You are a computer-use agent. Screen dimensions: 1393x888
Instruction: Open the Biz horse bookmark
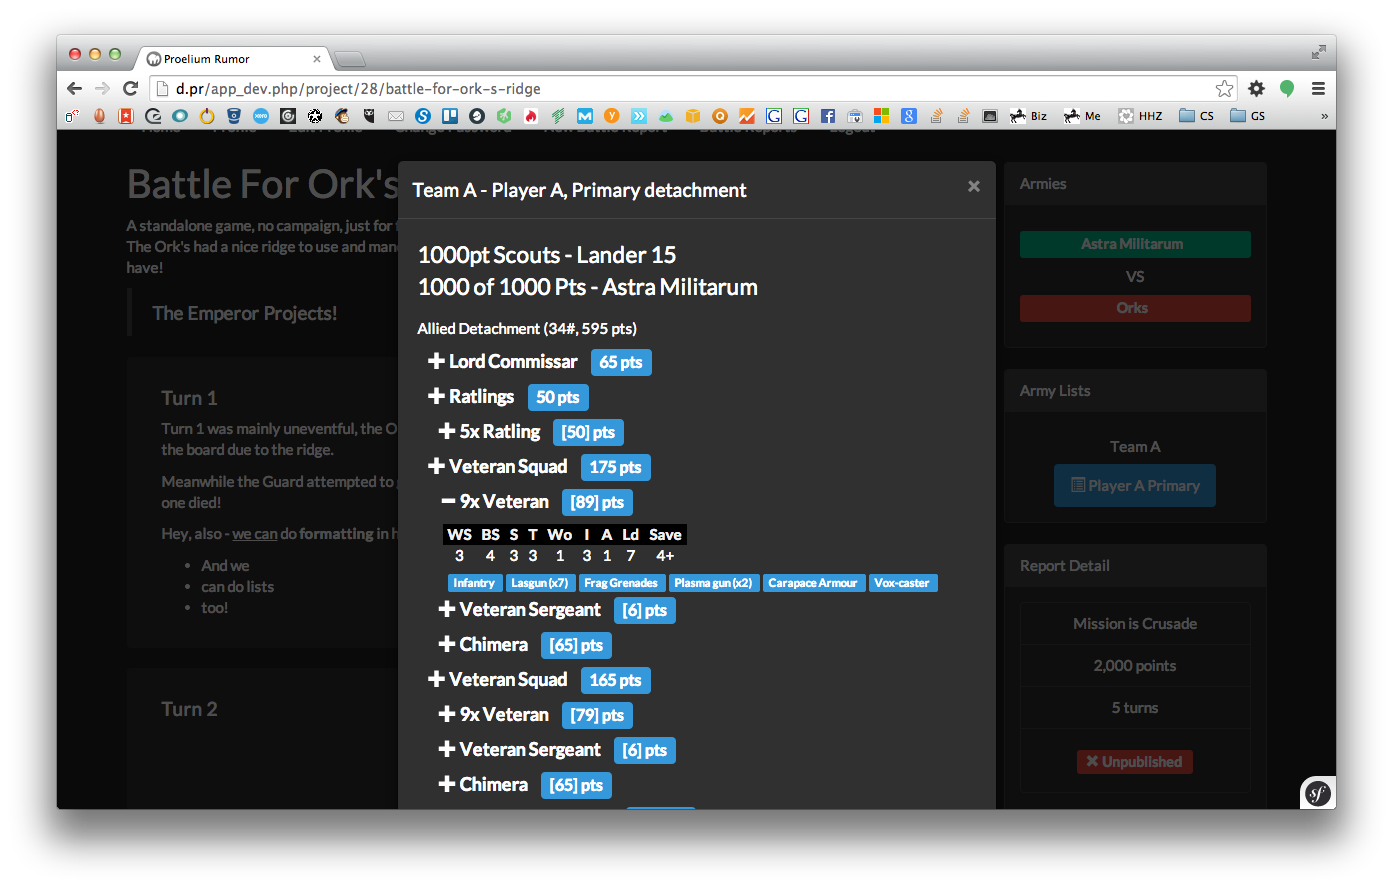[x=1028, y=116]
